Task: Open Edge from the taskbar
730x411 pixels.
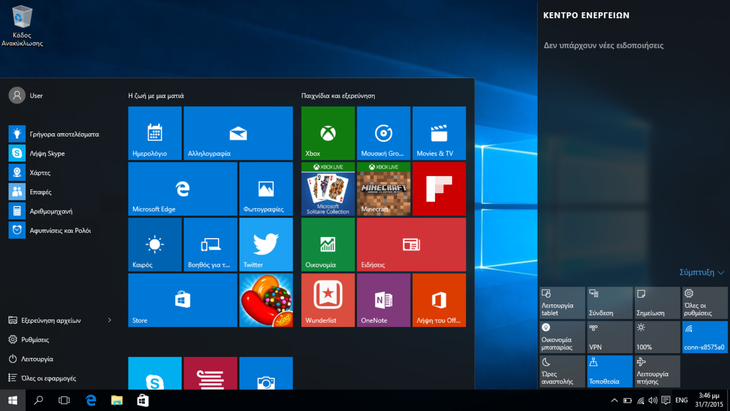Action: pos(91,400)
